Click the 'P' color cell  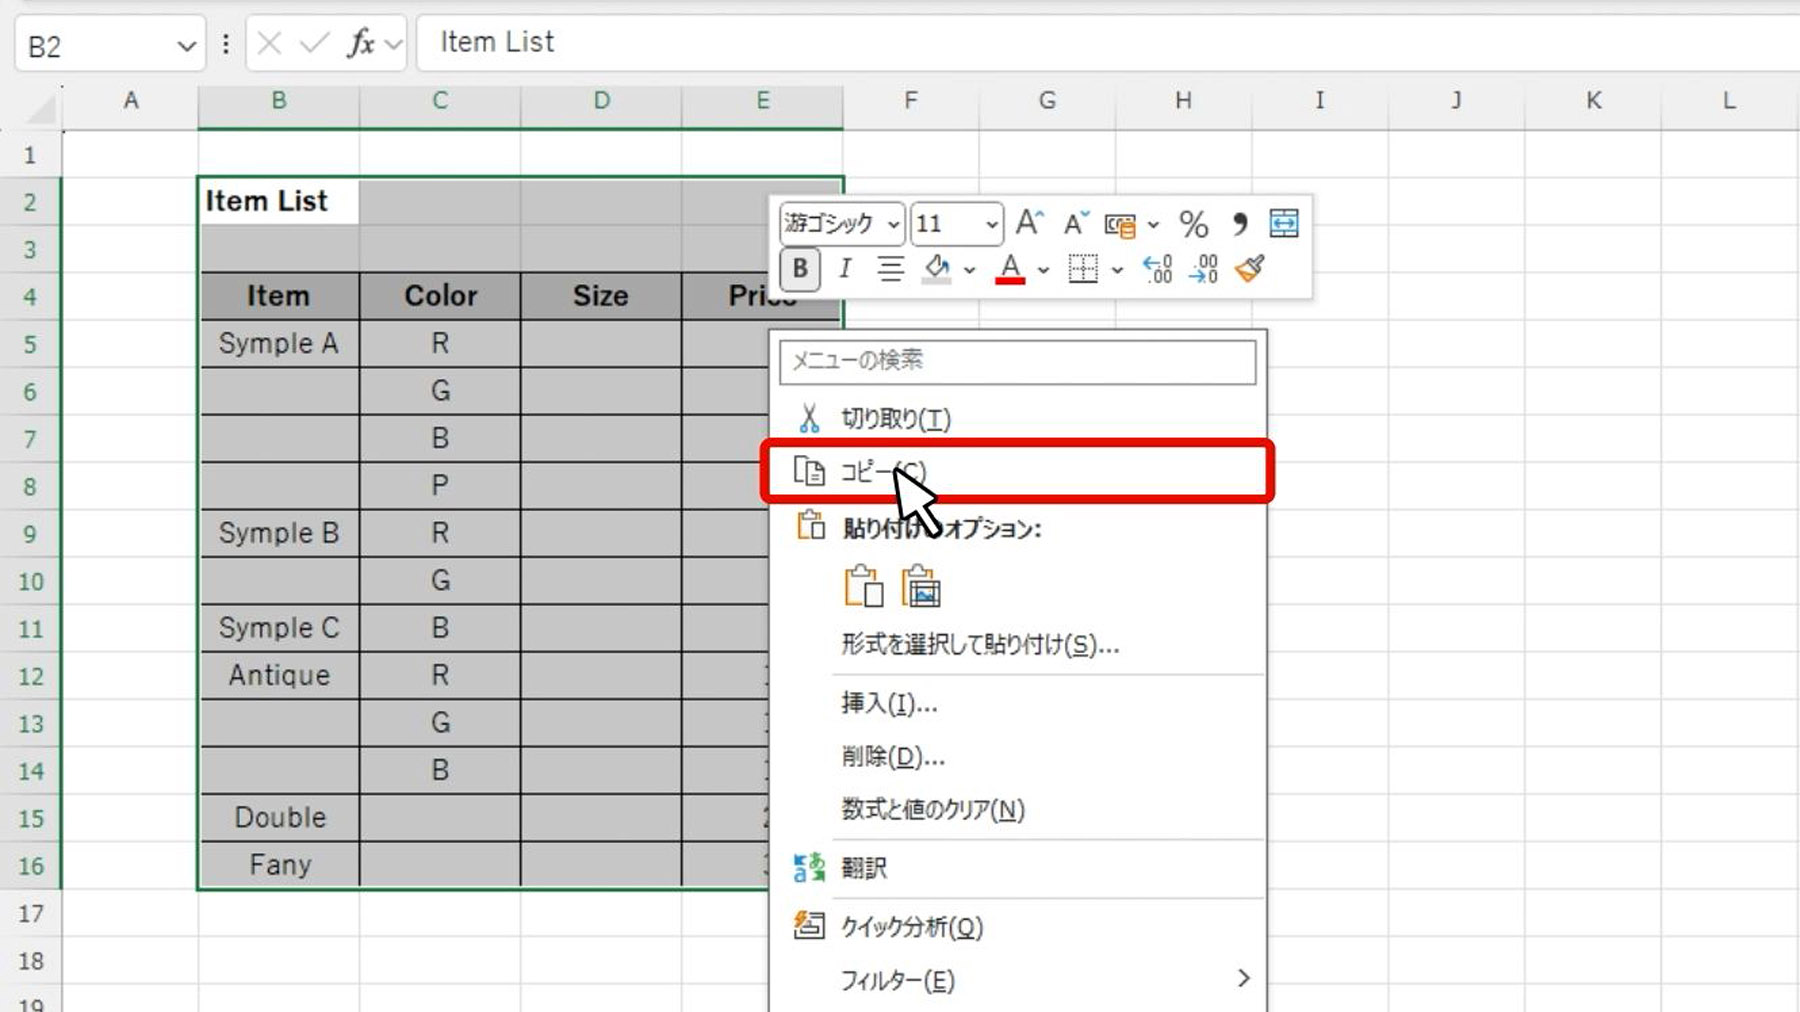[x=440, y=486]
